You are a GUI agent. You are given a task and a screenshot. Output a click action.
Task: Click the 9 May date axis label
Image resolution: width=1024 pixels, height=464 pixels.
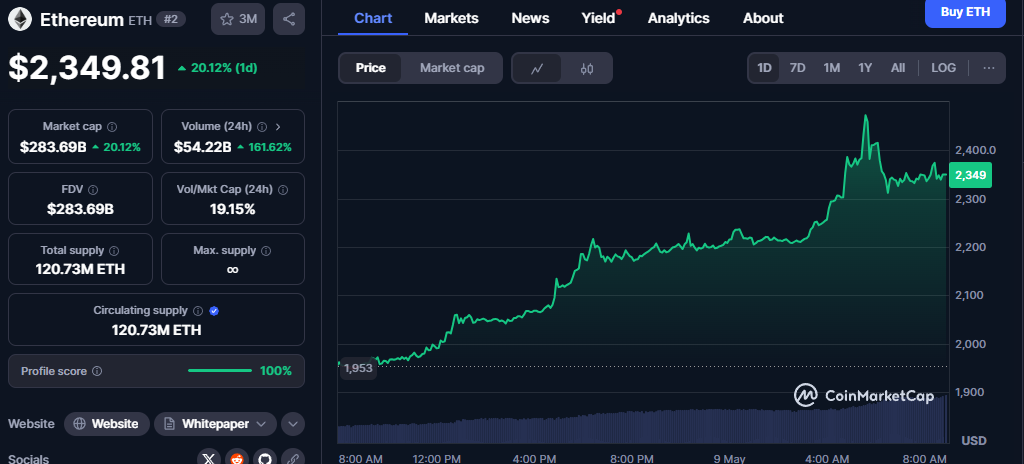[729, 458]
